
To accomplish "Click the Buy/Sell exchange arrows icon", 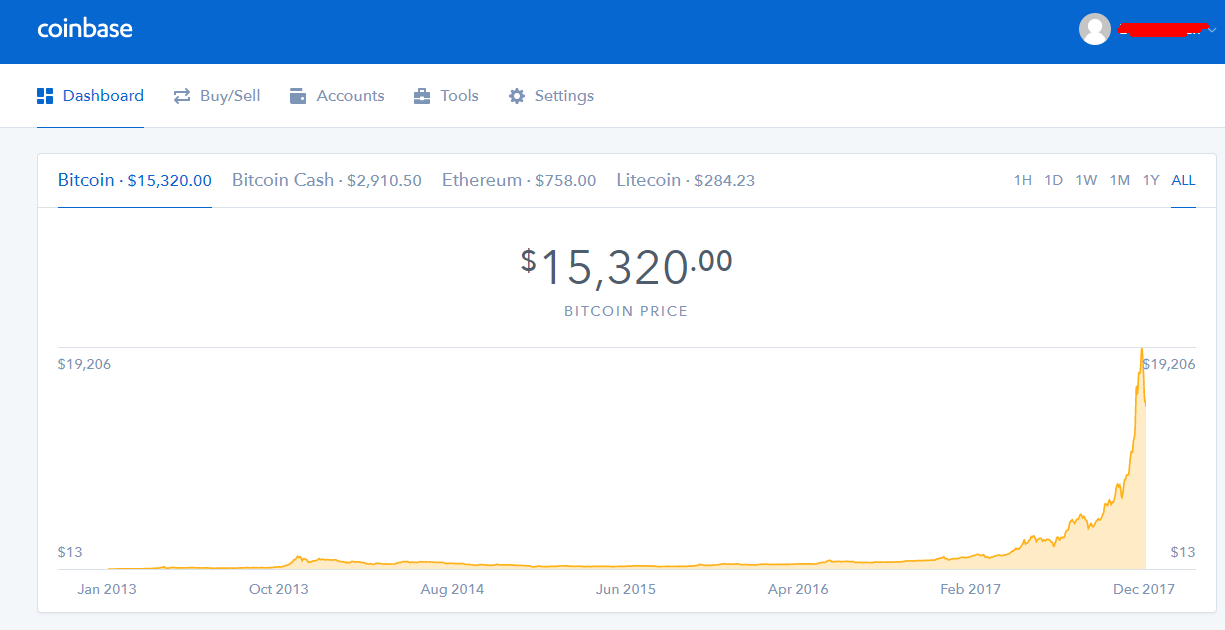I will [x=182, y=96].
